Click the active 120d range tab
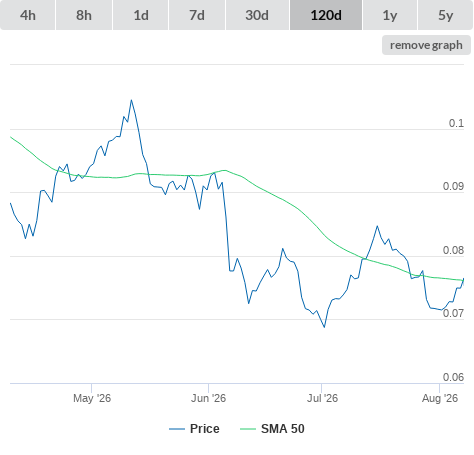Screen dimensions: 474x455 coord(326,15)
